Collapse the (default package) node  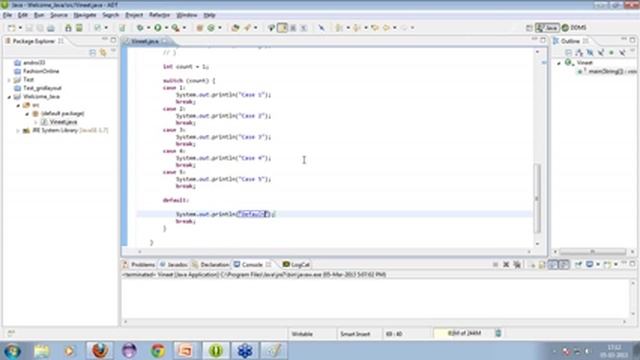(27, 114)
